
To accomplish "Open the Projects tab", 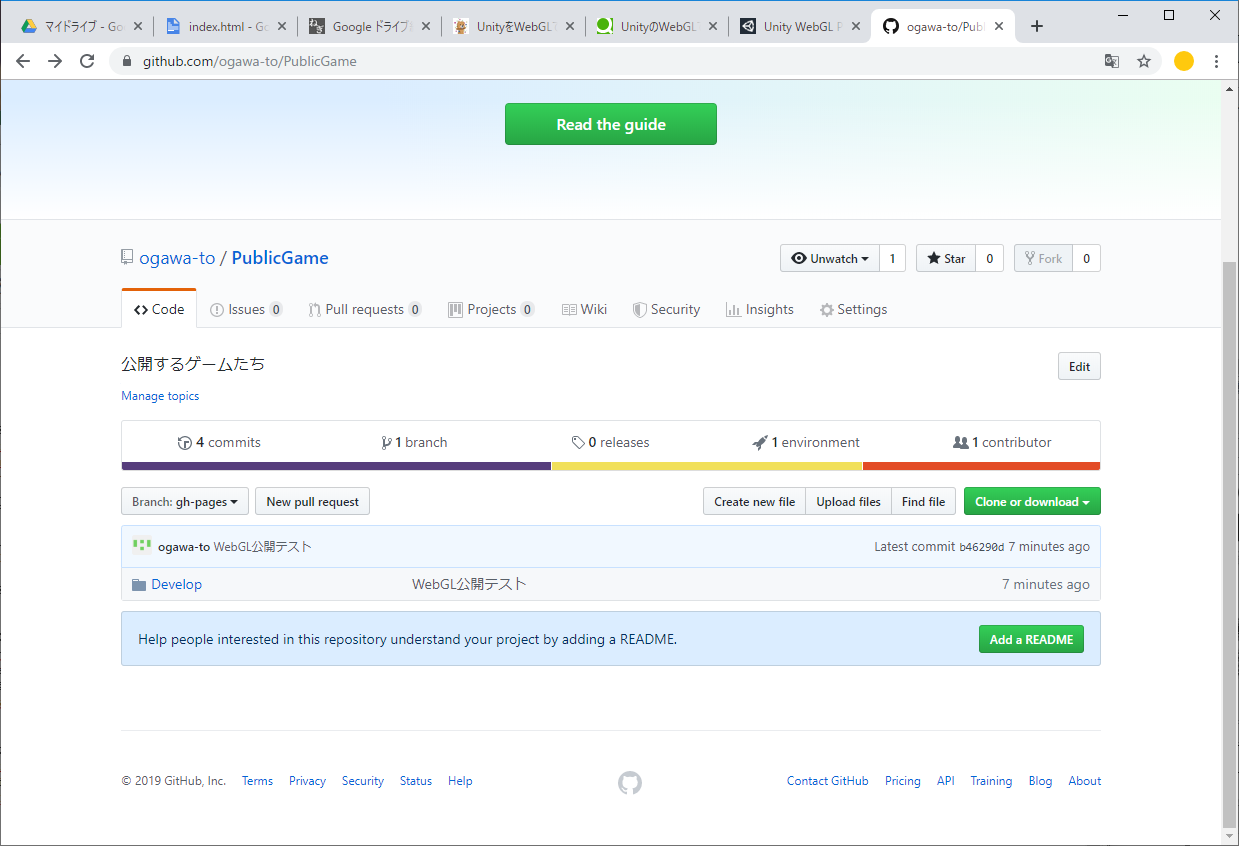I will [x=491, y=309].
